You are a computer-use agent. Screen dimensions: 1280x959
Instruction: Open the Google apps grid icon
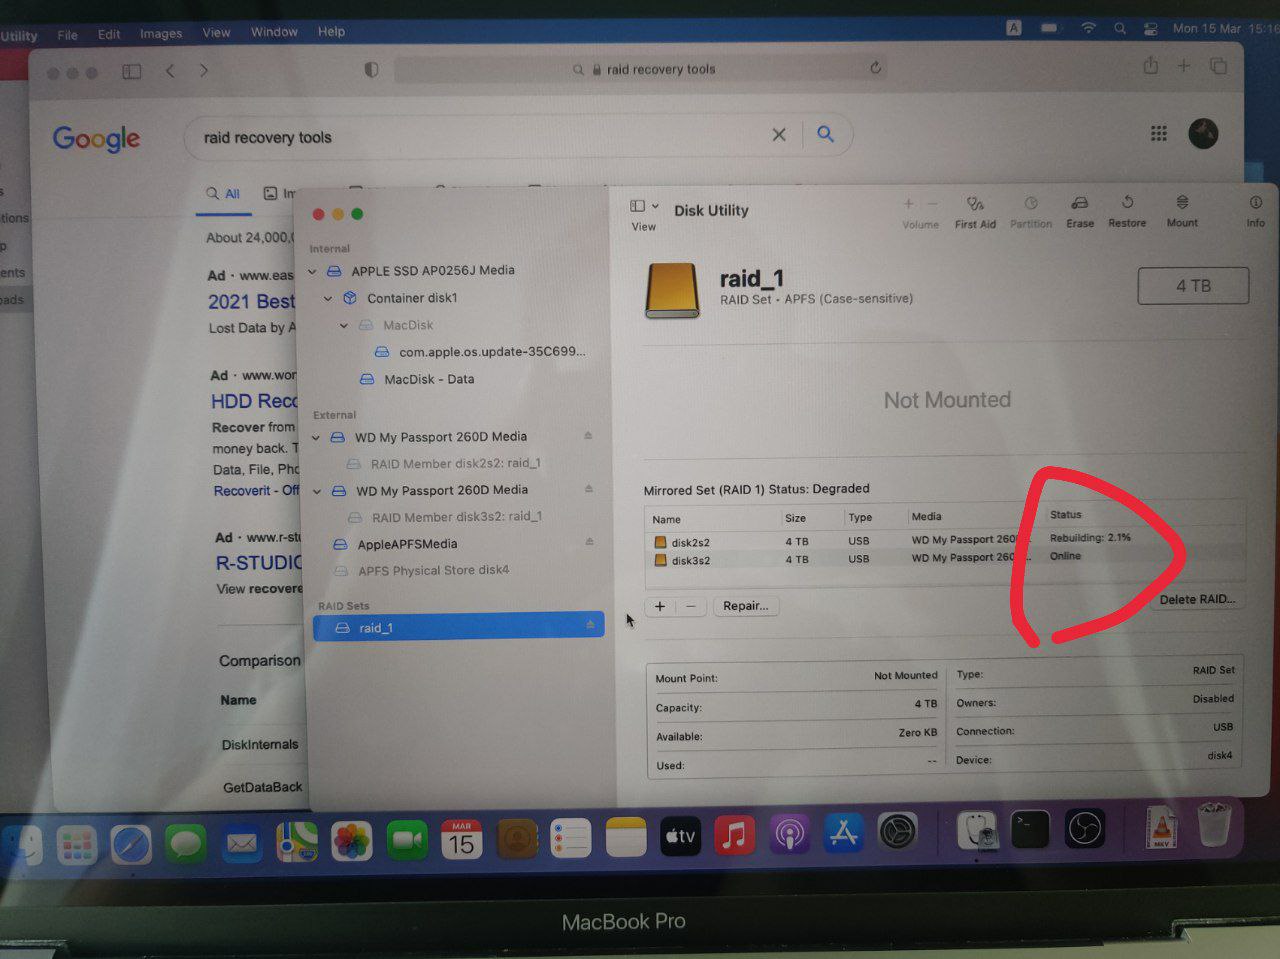1158,133
